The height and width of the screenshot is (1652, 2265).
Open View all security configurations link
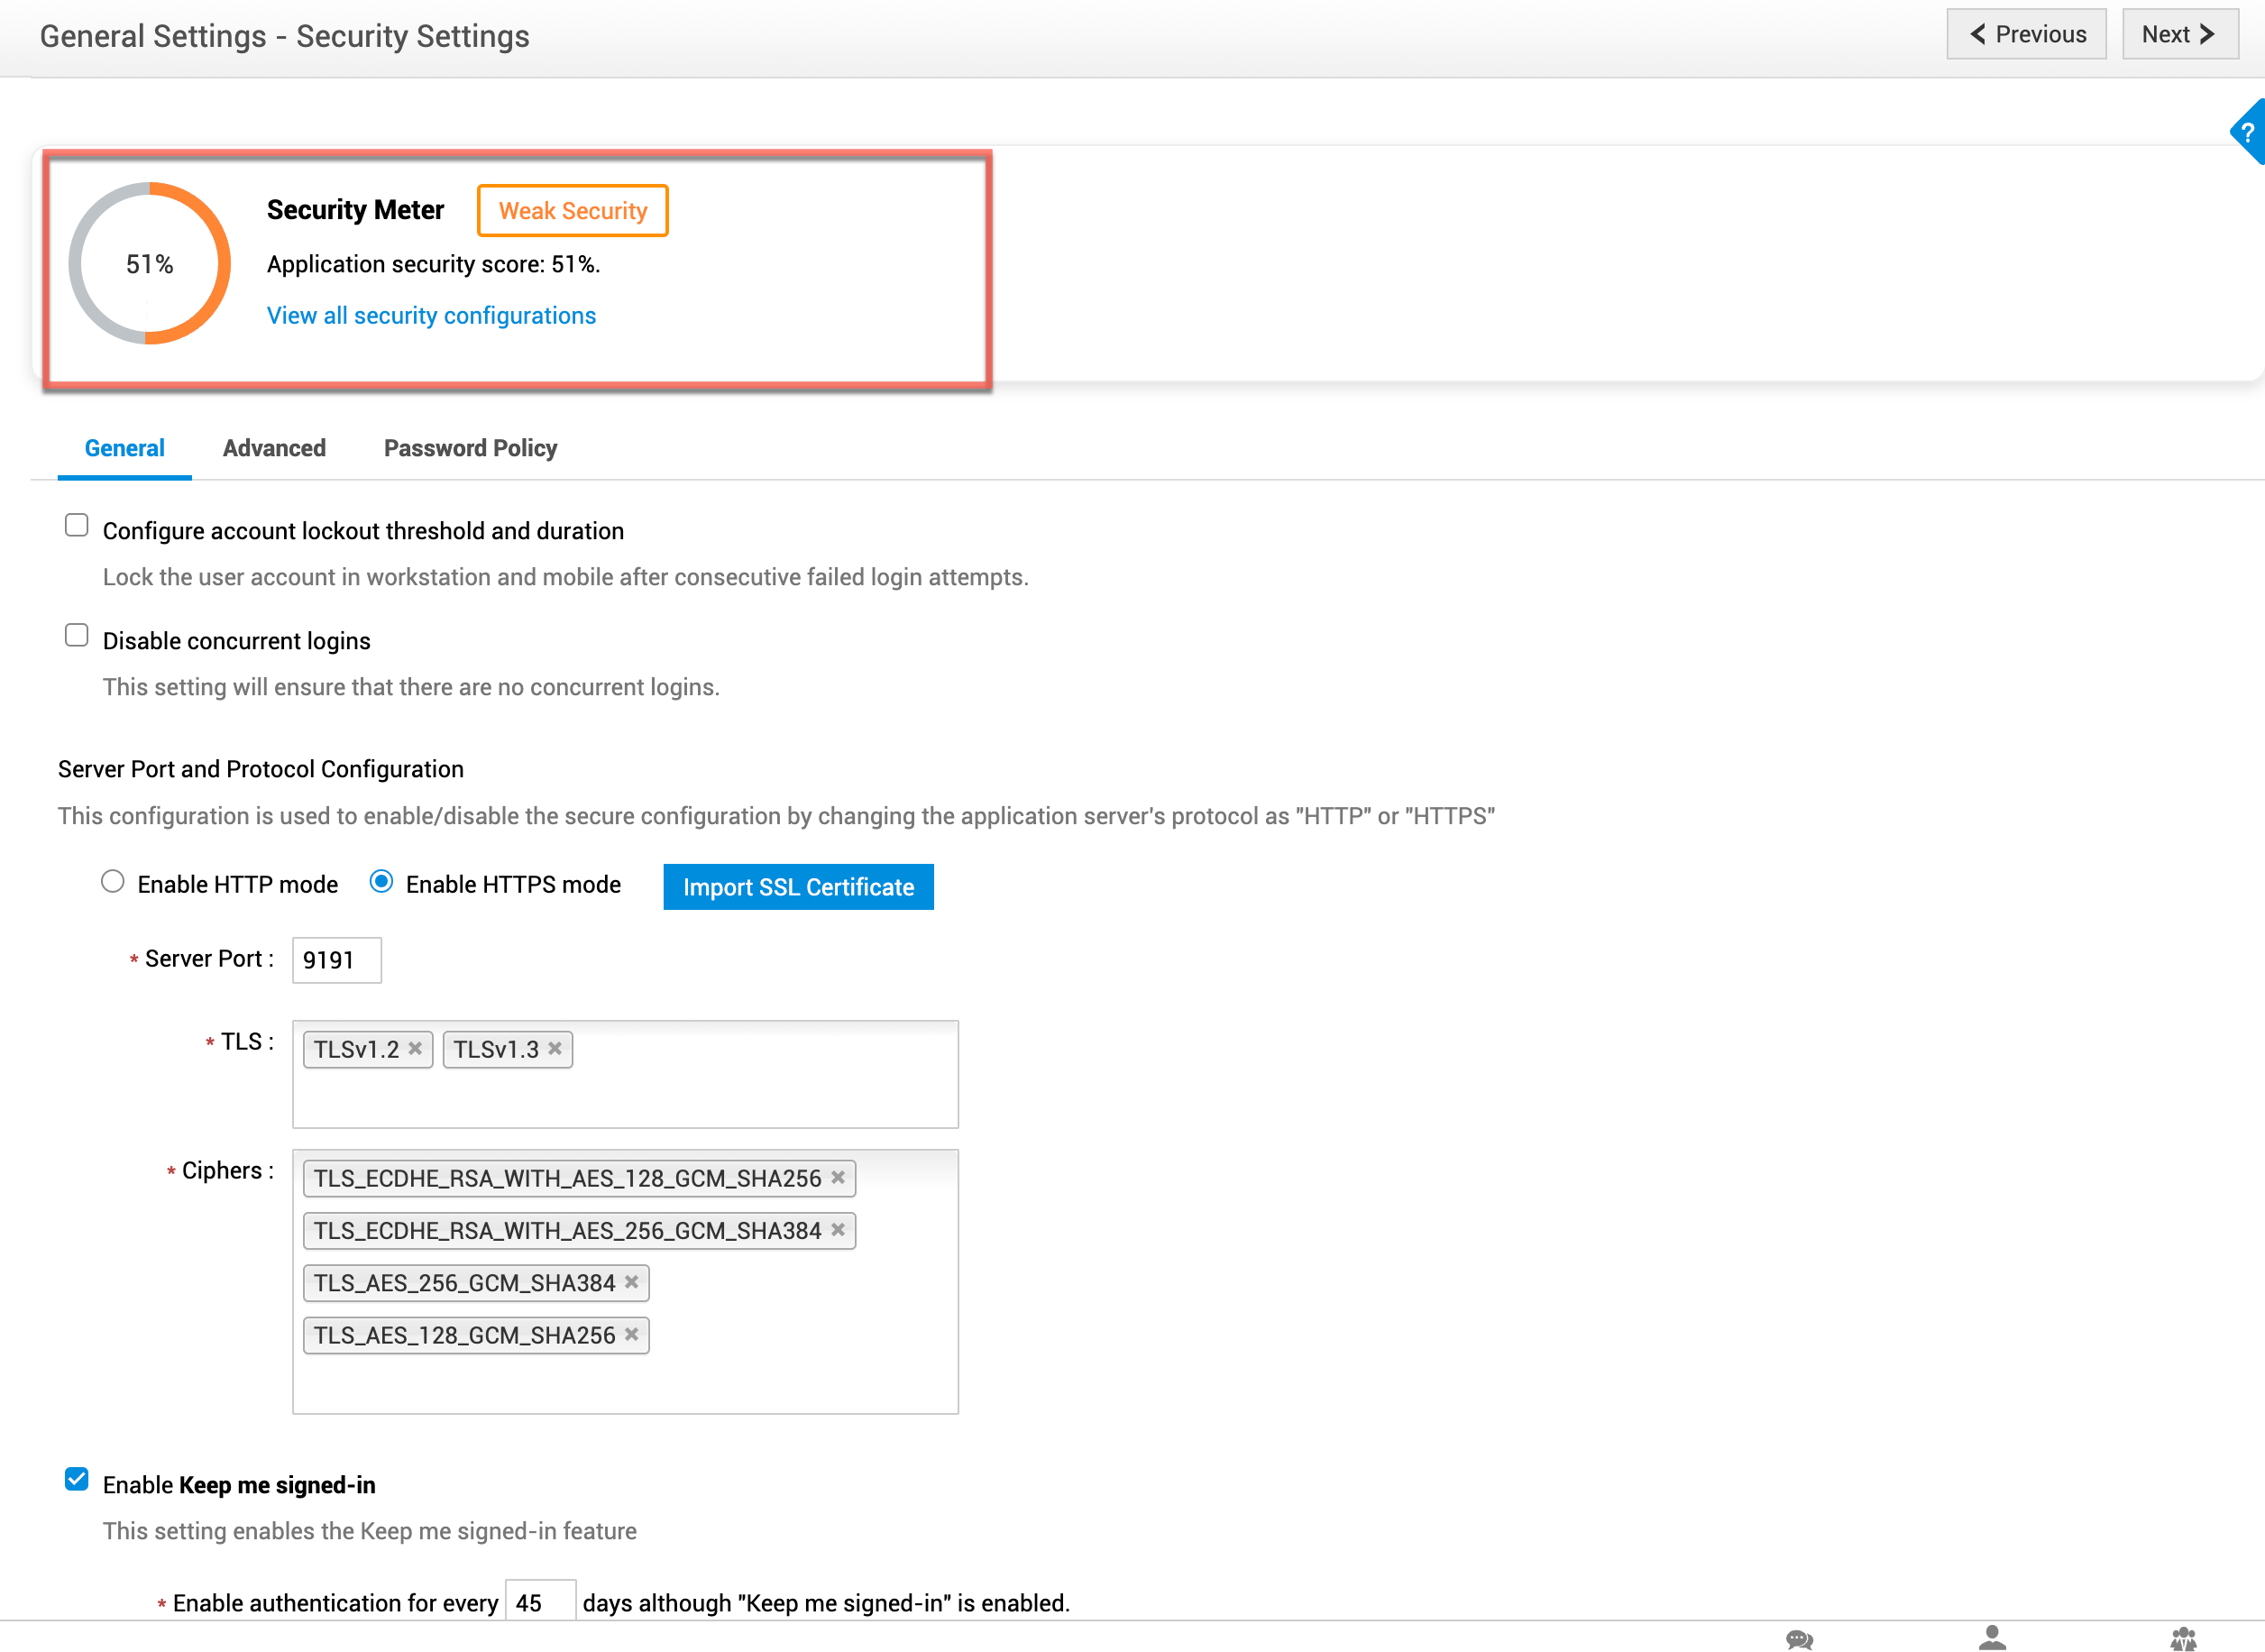coord(431,315)
